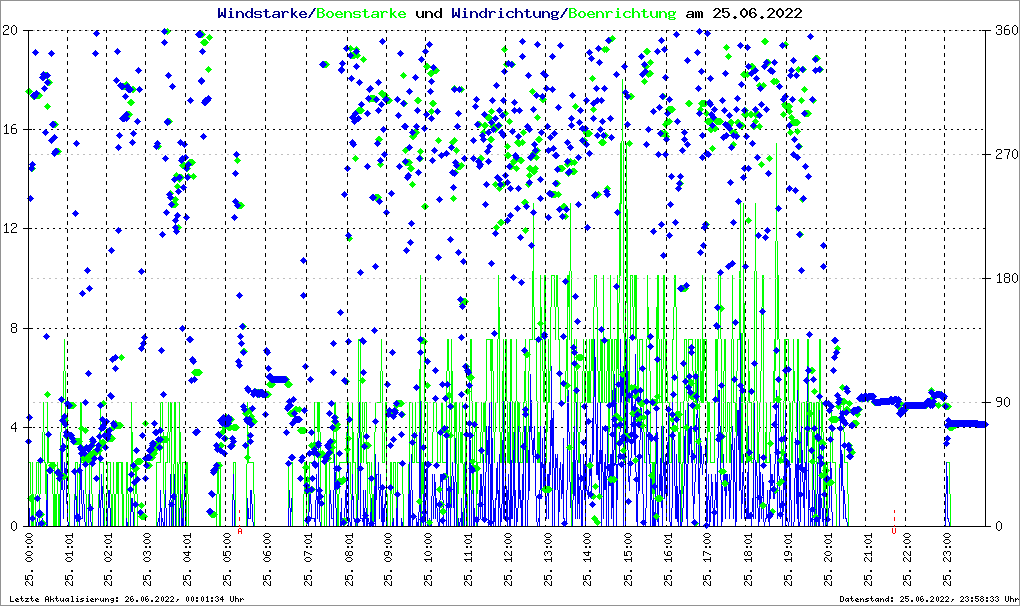Click the green 'Boenstarke' title word
The height and width of the screenshot is (606, 1020).
[361, 13]
